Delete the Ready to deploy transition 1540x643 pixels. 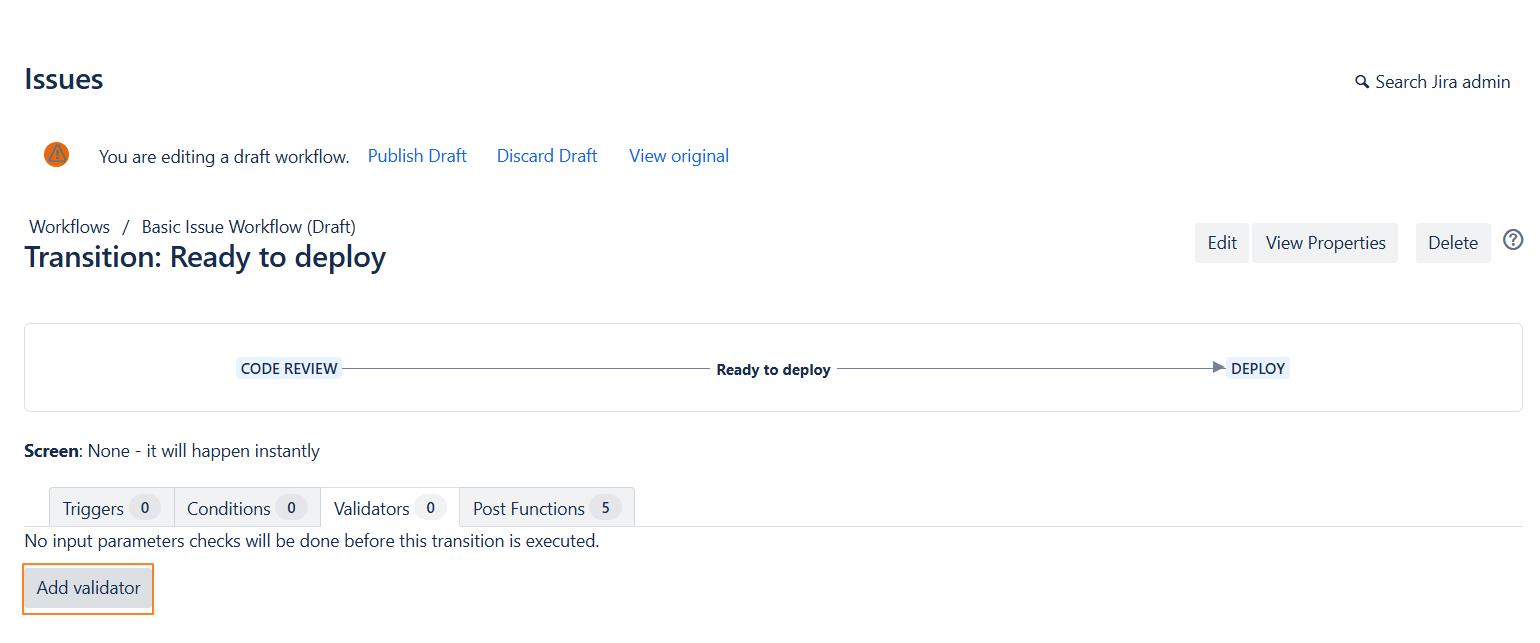(1452, 243)
